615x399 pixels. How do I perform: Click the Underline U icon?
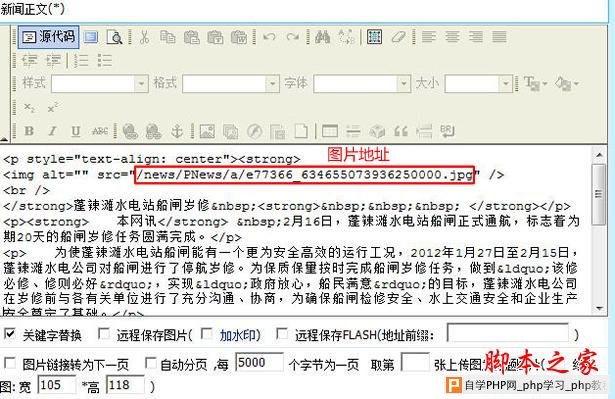pos(76,131)
